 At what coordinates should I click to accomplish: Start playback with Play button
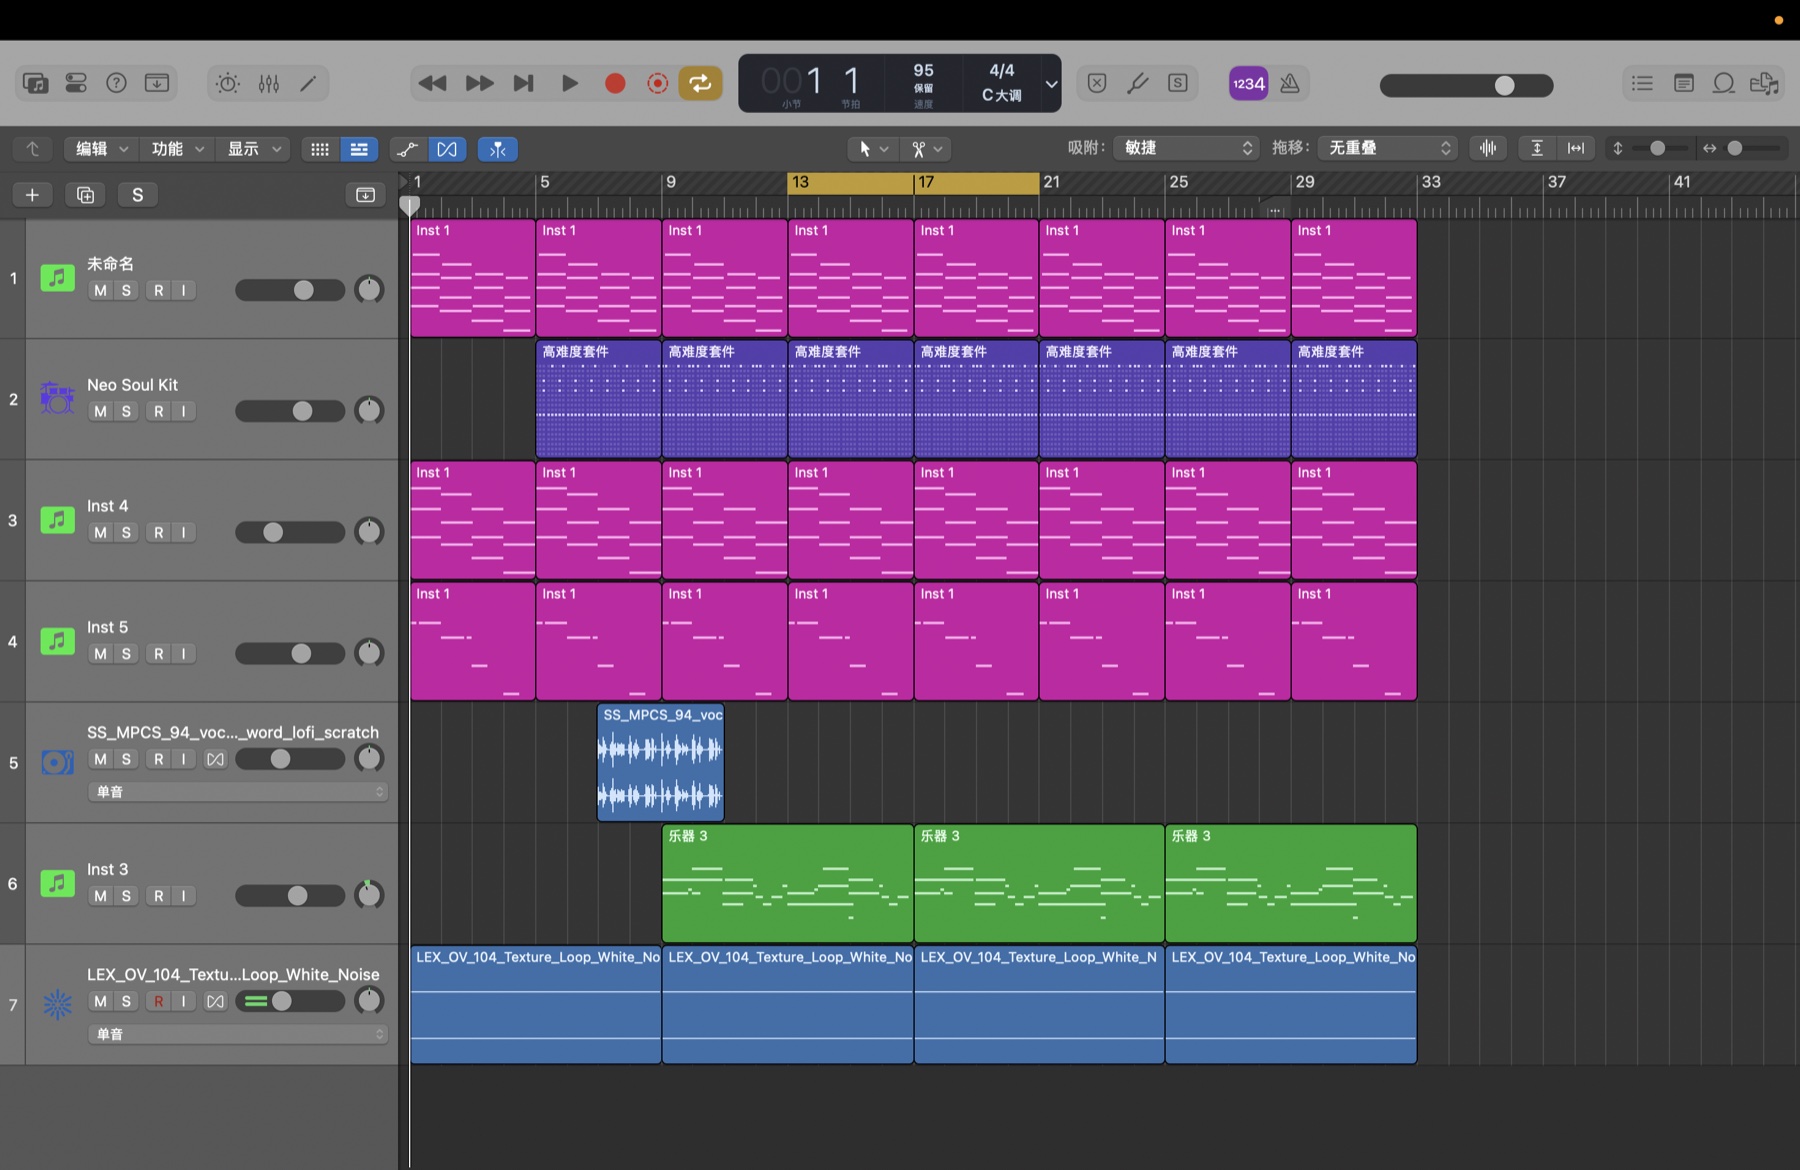click(x=569, y=84)
